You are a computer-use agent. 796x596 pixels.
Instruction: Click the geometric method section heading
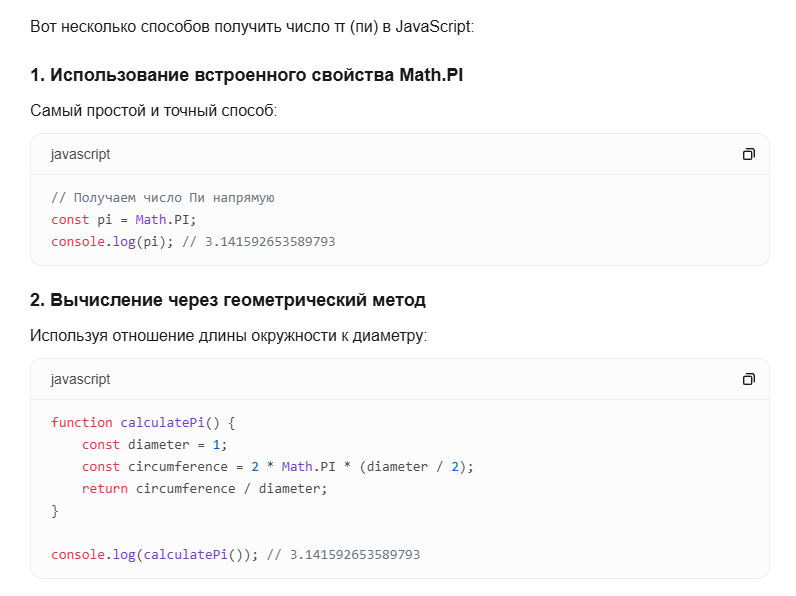(x=227, y=300)
